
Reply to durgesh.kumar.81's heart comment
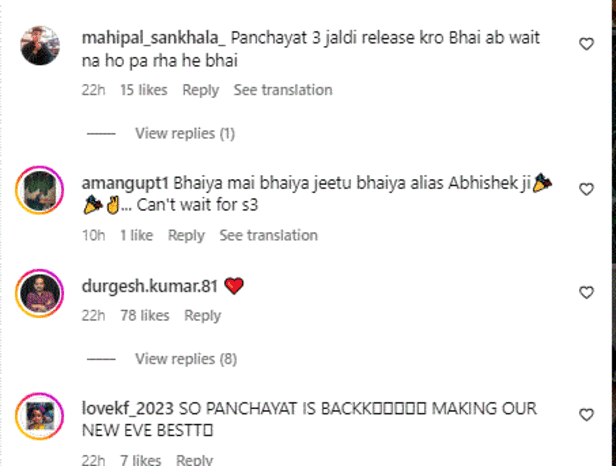tap(203, 316)
